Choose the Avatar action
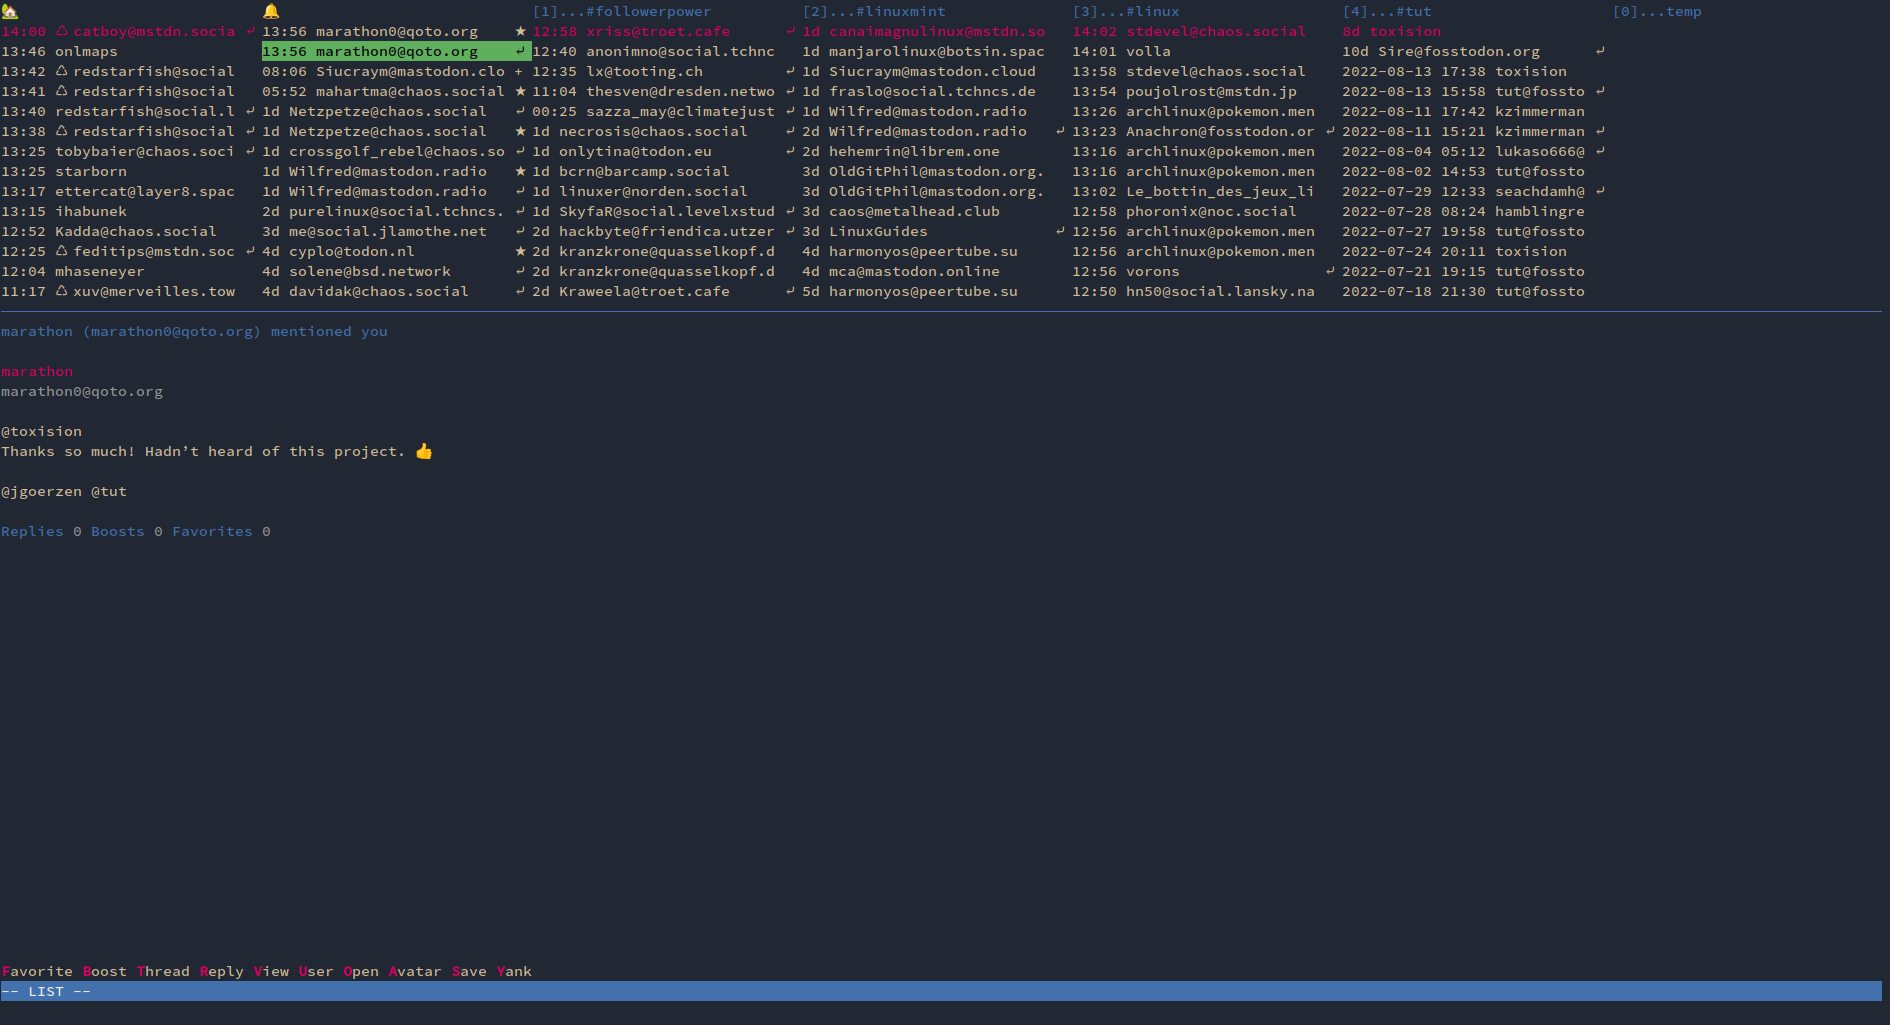1890x1025 pixels. [415, 971]
